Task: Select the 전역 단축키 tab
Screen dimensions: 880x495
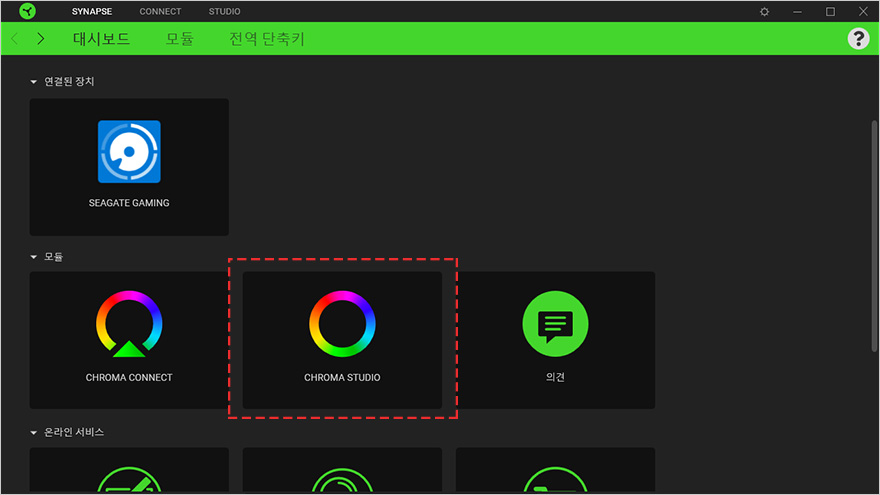Action: coord(267,39)
